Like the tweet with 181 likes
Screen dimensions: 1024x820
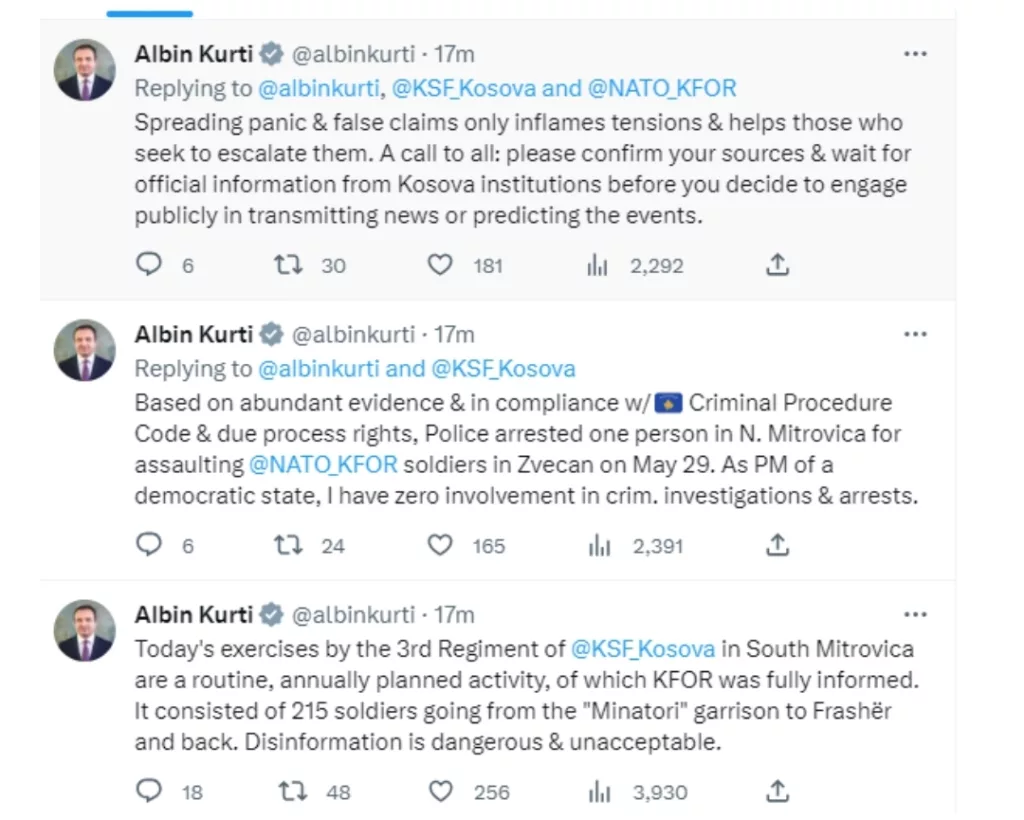coord(440,264)
